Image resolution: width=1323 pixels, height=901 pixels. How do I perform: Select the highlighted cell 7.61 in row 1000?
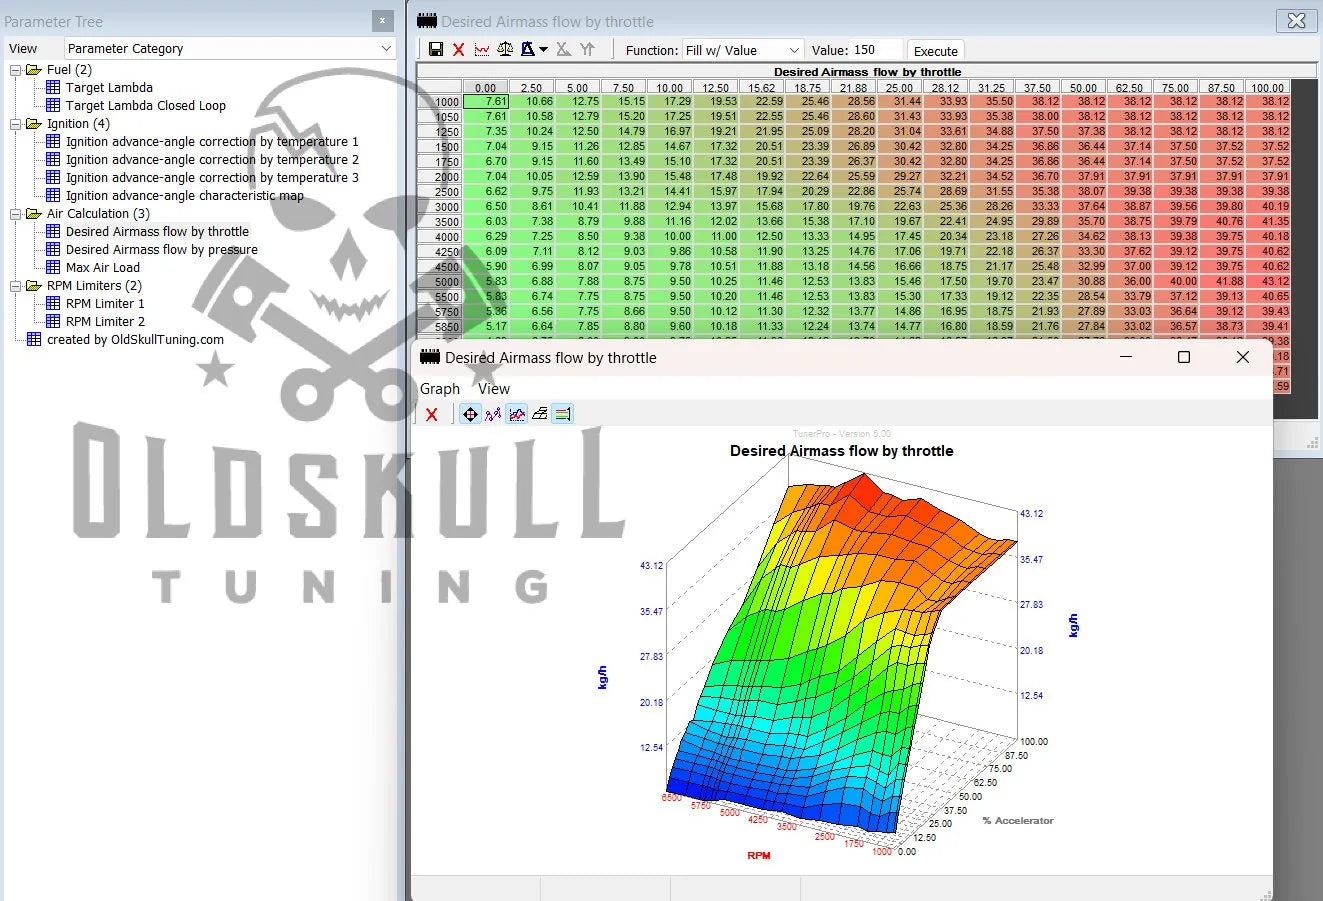coord(486,101)
